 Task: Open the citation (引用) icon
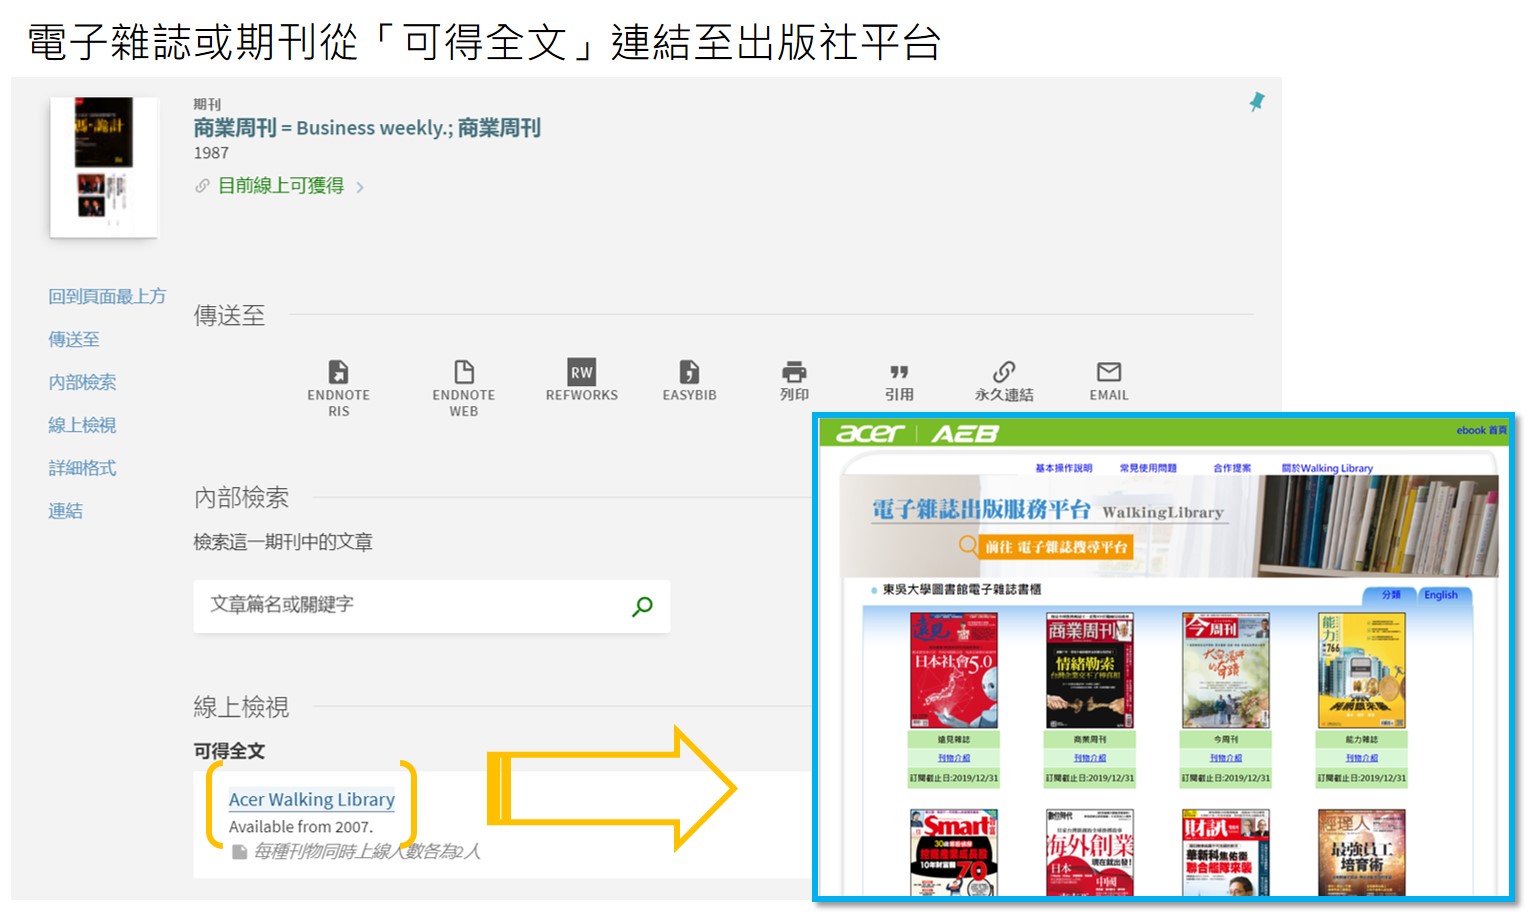click(899, 373)
